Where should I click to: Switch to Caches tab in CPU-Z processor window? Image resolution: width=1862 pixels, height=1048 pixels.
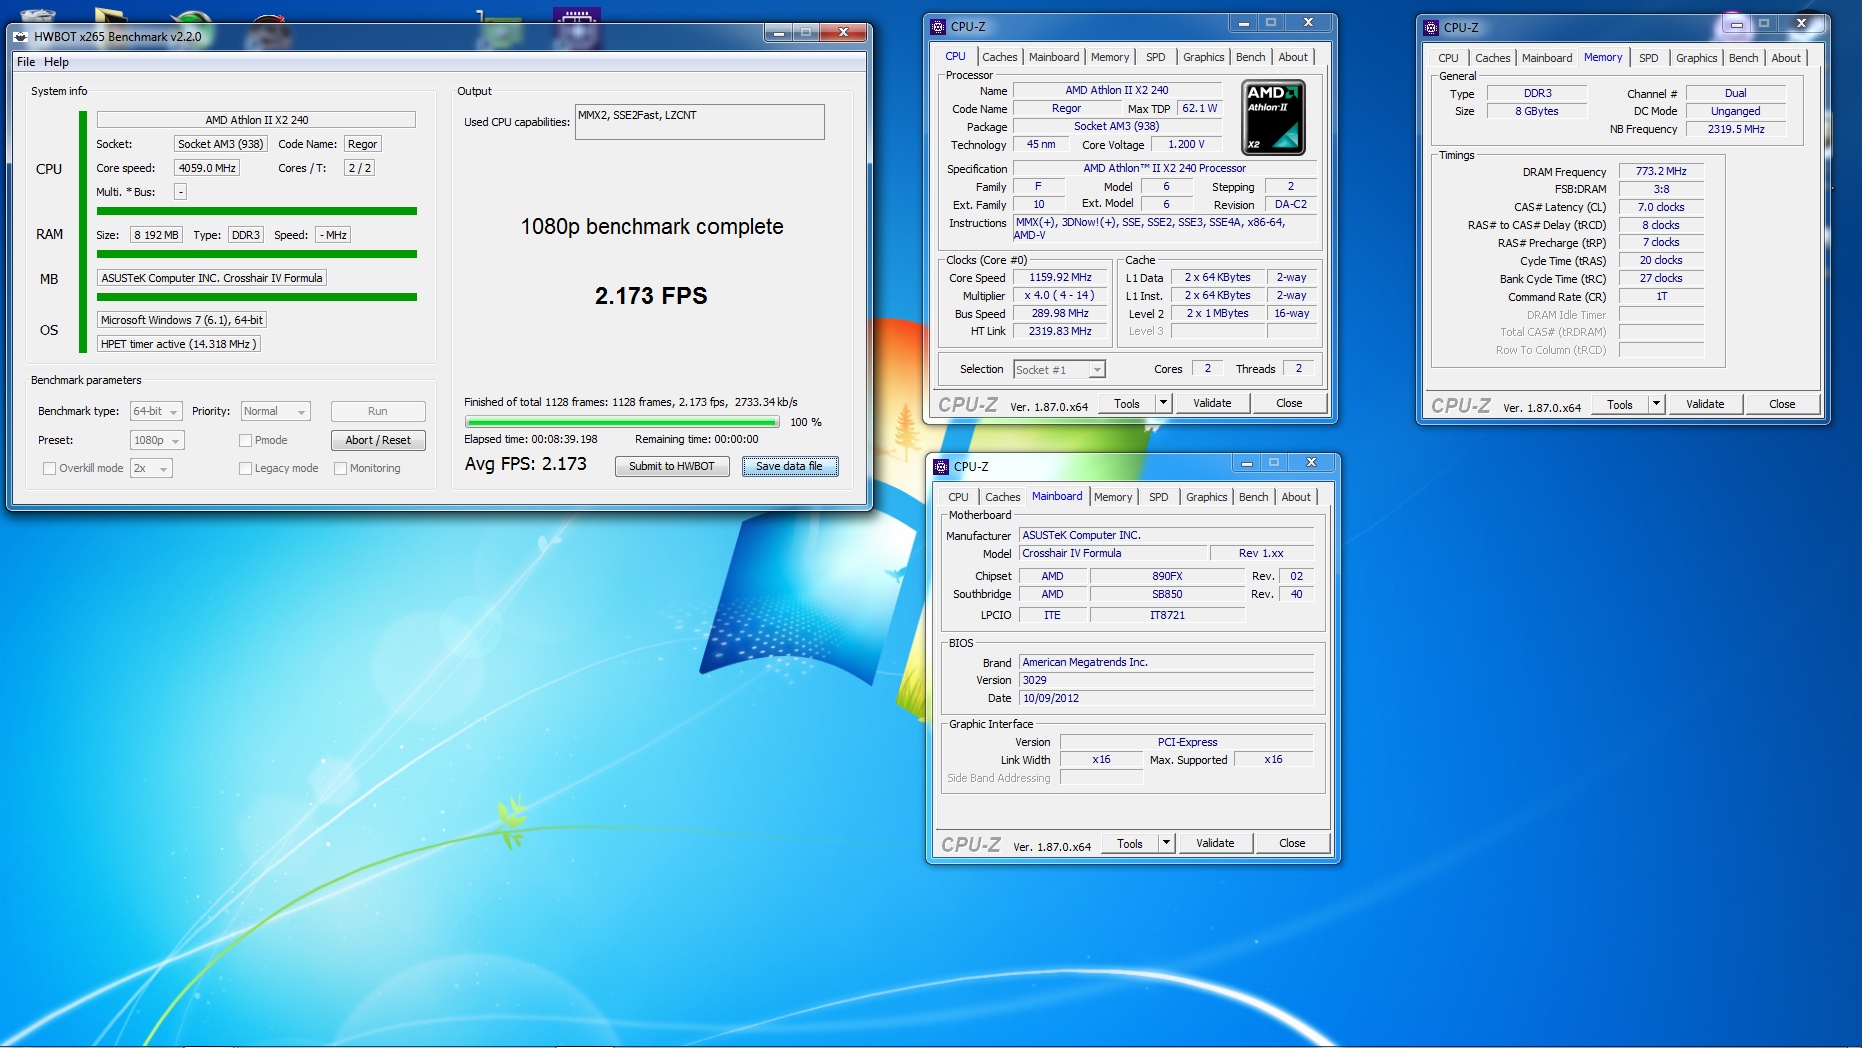click(999, 58)
